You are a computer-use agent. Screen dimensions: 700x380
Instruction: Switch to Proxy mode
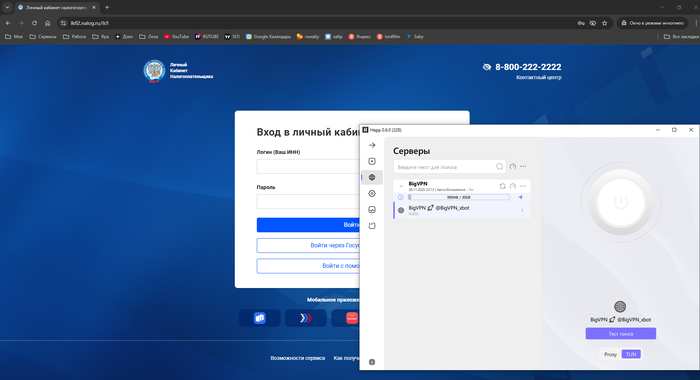point(610,354)
